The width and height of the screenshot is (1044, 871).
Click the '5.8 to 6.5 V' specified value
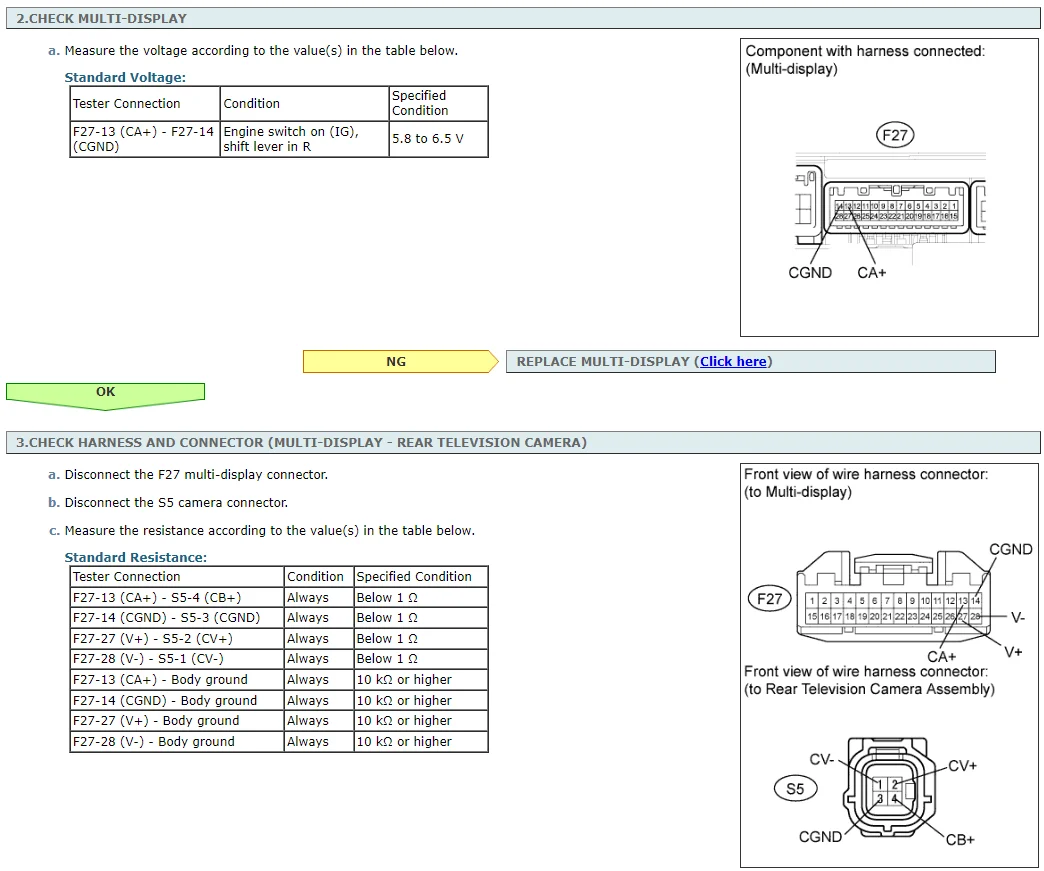pyautogui.click(x=428, y=139)
